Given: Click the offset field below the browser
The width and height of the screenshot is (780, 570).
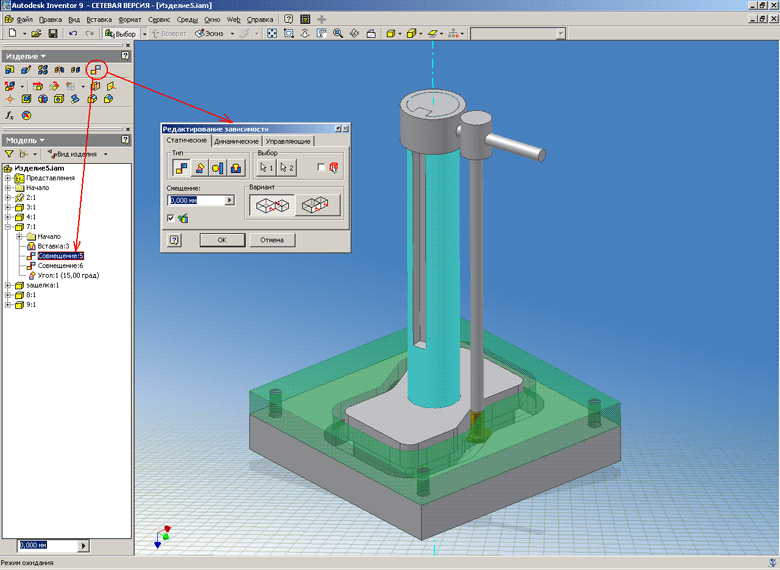Looking at the screenshot, I should [x=48, y=546].
